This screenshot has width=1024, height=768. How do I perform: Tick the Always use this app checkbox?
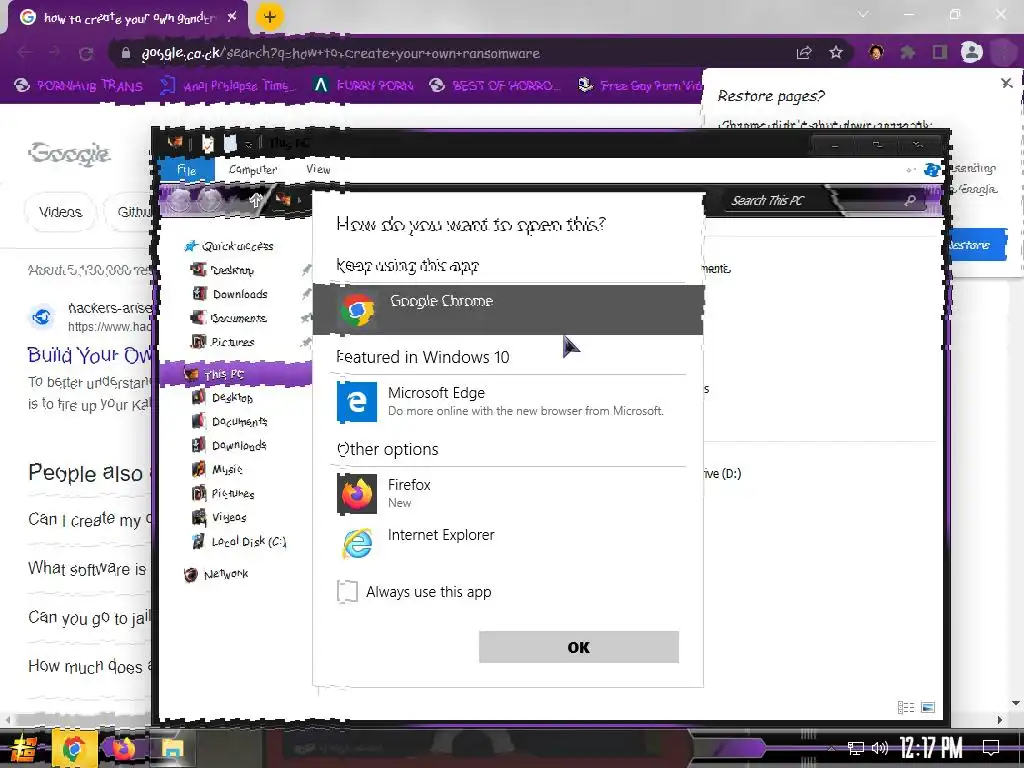pyautogui.click(x=347, y=592)
